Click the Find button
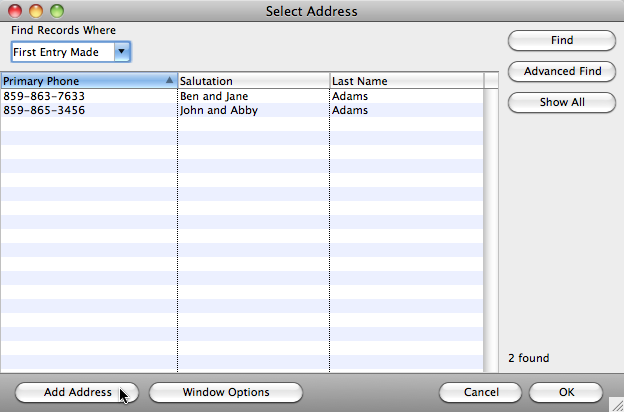This screenshot has height=412, width=624. (x=562, y=41)
